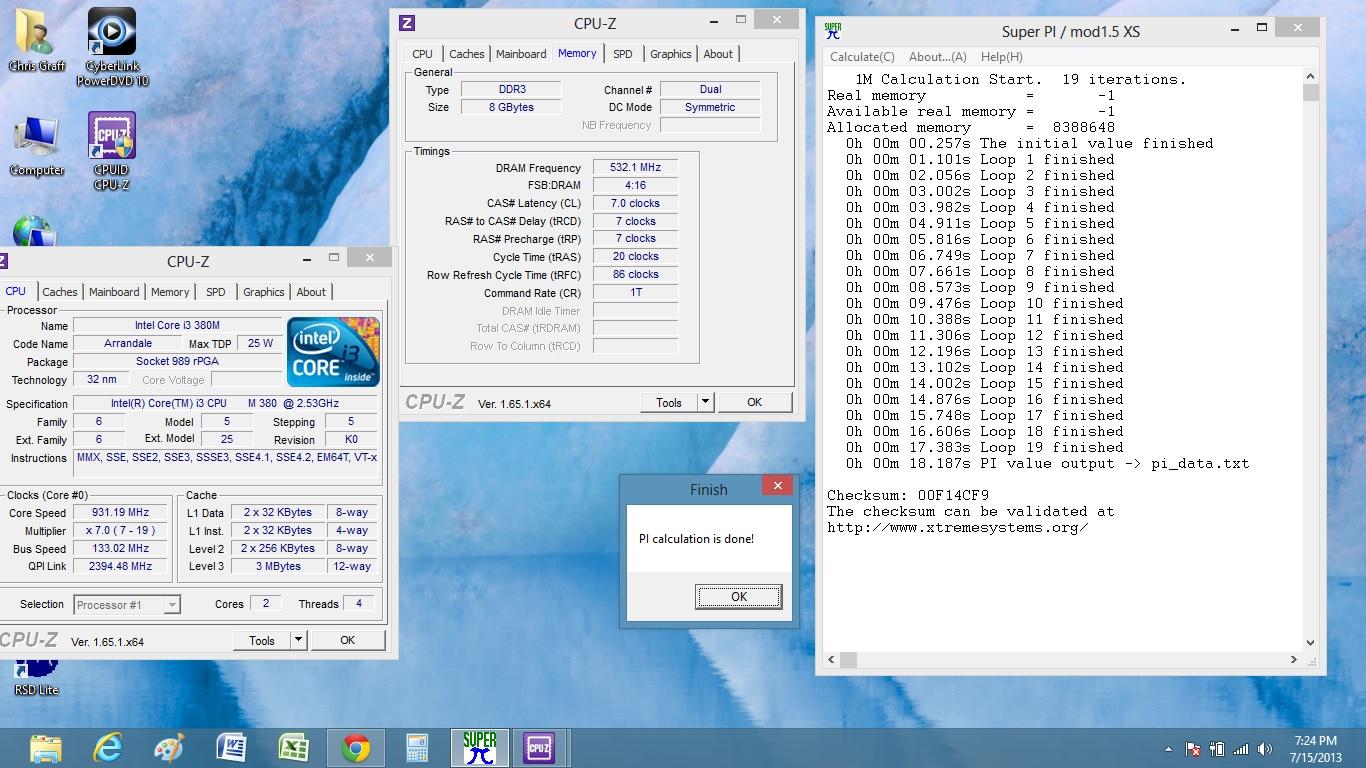The image size is (1366, 768).
Task: Click Super PI vertical scrollbar up arrow
Action: click(1310, 76)
